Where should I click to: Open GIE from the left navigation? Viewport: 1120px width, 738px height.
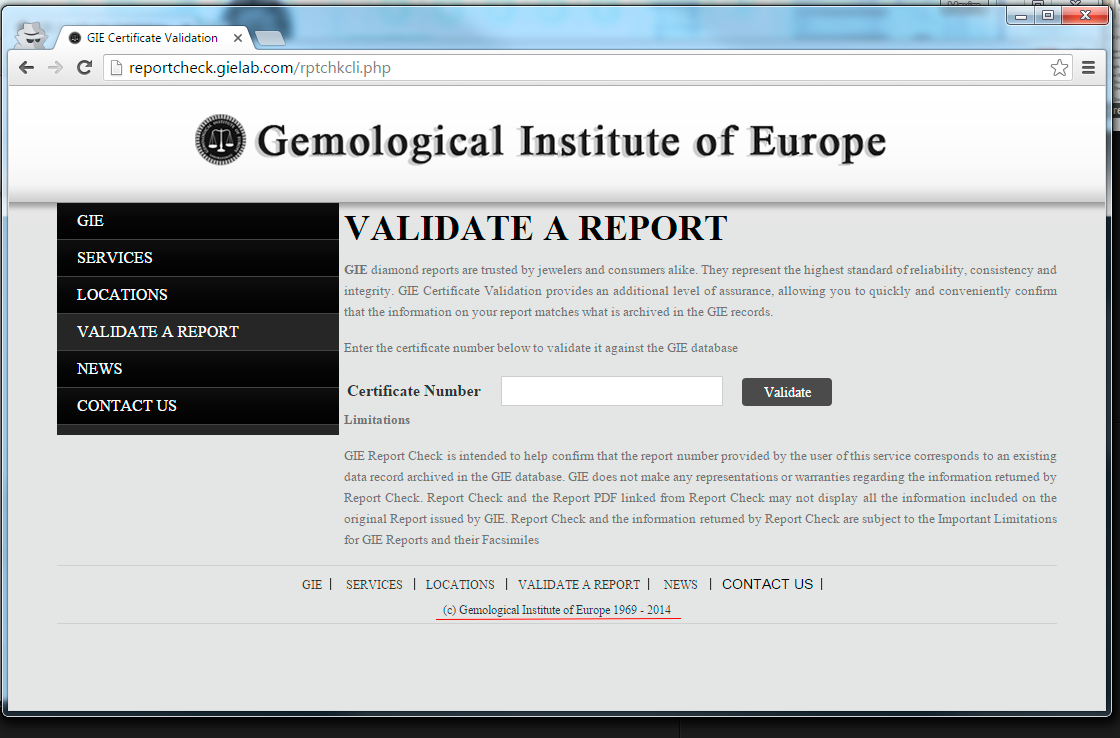(90, 220)
